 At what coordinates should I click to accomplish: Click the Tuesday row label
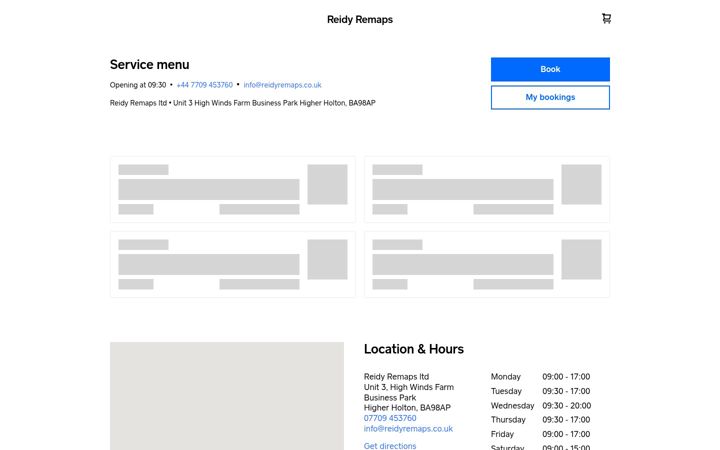pyautogui.click(x=506, y=391)
